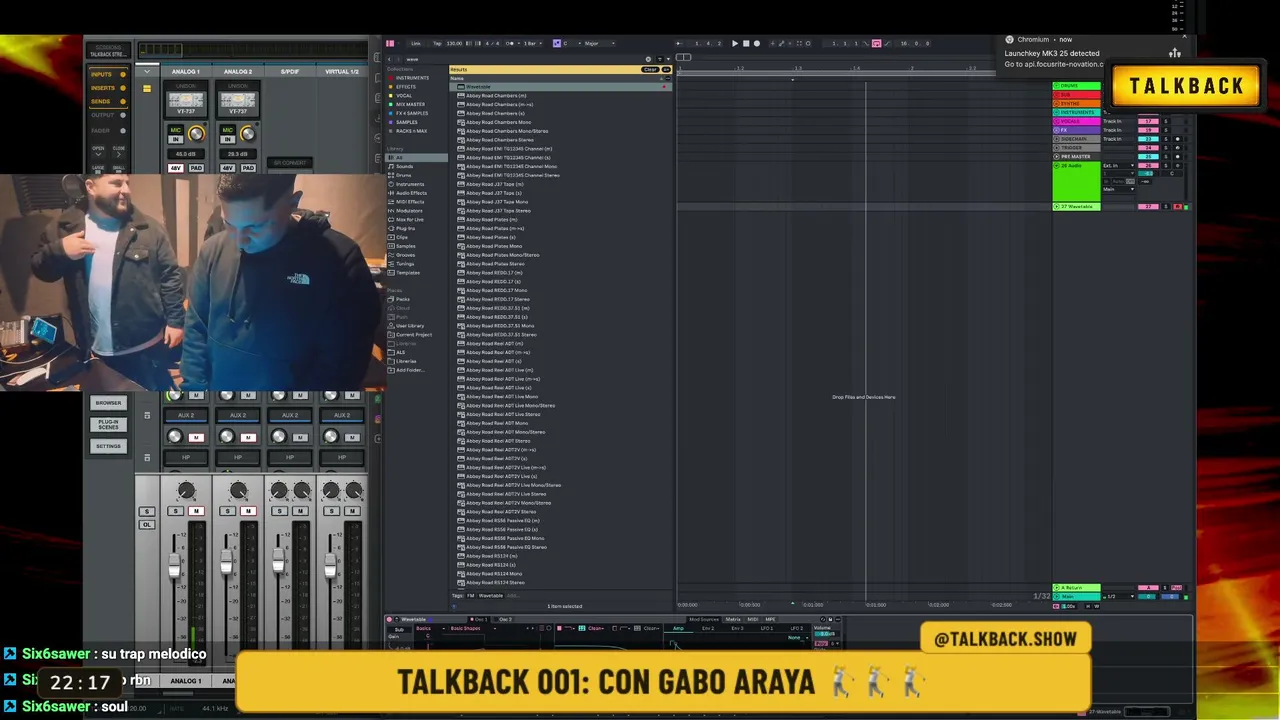Image resolution: width=1280 pixels, height=720 pixels.
Task: Switch MIC input on Analog 1
Action: point(175,130)
